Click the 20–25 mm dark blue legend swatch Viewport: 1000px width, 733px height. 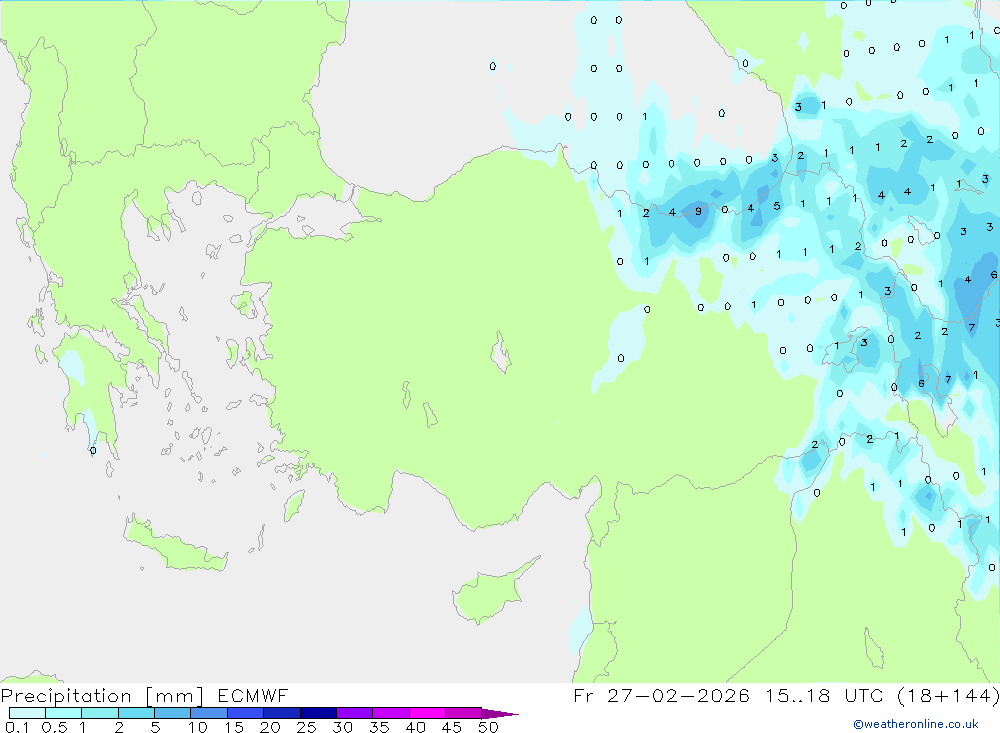(x=282, y=713)
